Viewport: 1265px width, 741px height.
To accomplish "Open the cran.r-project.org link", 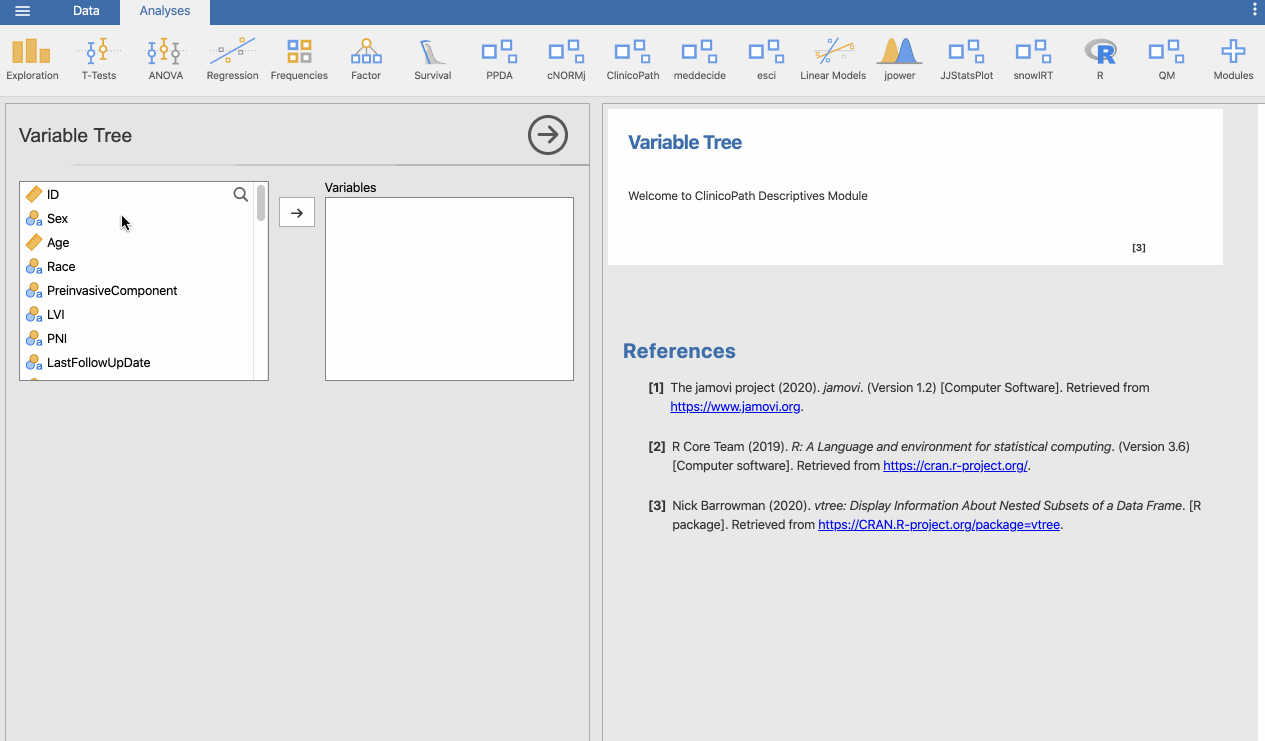I will (955, 465).
